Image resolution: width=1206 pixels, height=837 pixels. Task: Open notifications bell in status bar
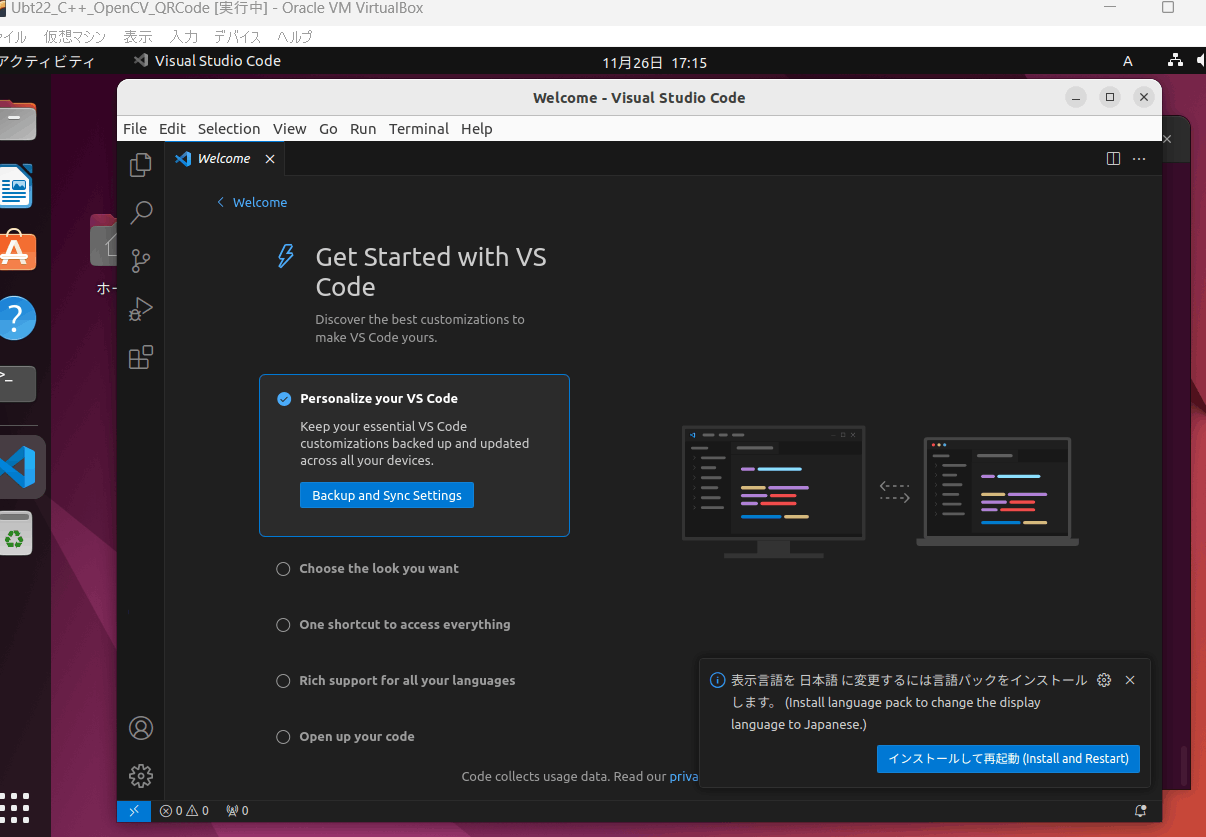pyautogui.click(x=1140, y=811)
